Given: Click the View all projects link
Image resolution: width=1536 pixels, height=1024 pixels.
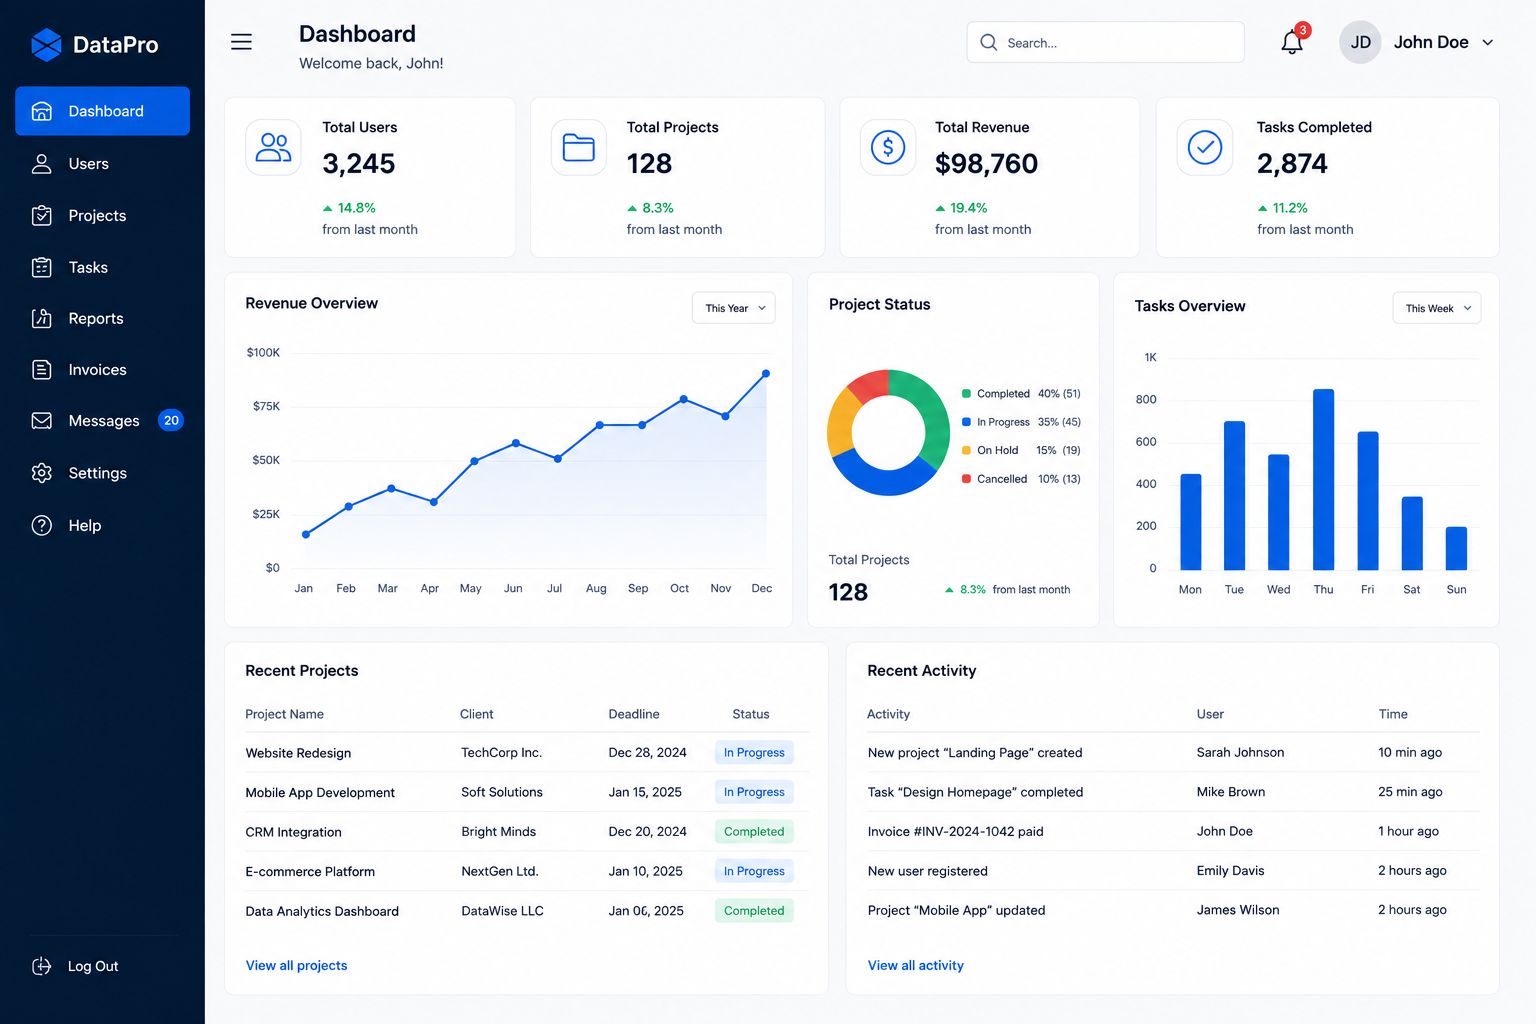Looking at the screenshot, I should click(296, 965).
